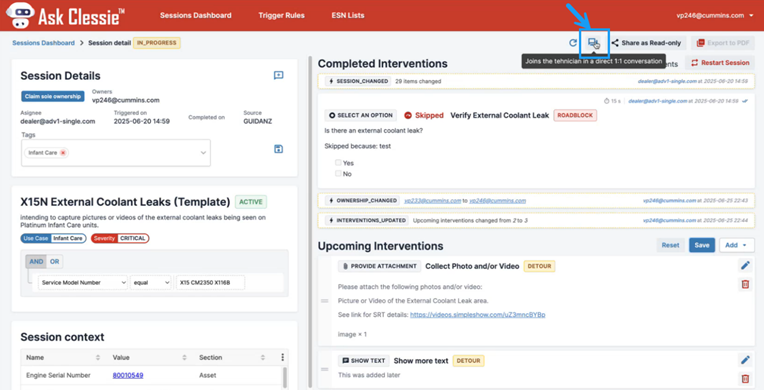The image size is (764, 390).
Task: Open the simpleshow video link
Action: tap(478, 315)
